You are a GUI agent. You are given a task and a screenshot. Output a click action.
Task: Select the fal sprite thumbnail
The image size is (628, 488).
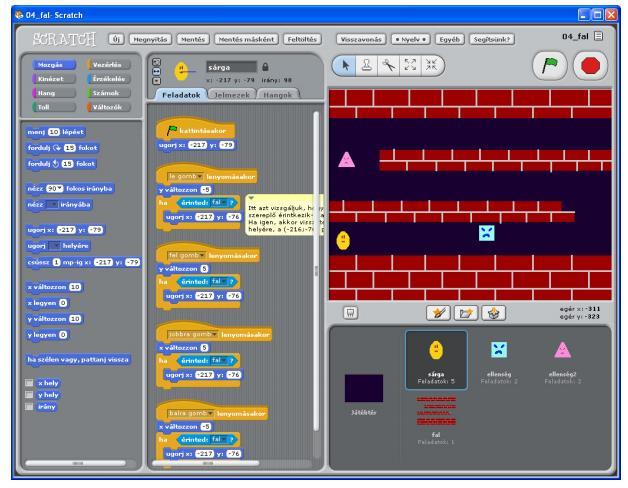pyautogui.click(x=436, y=419)
